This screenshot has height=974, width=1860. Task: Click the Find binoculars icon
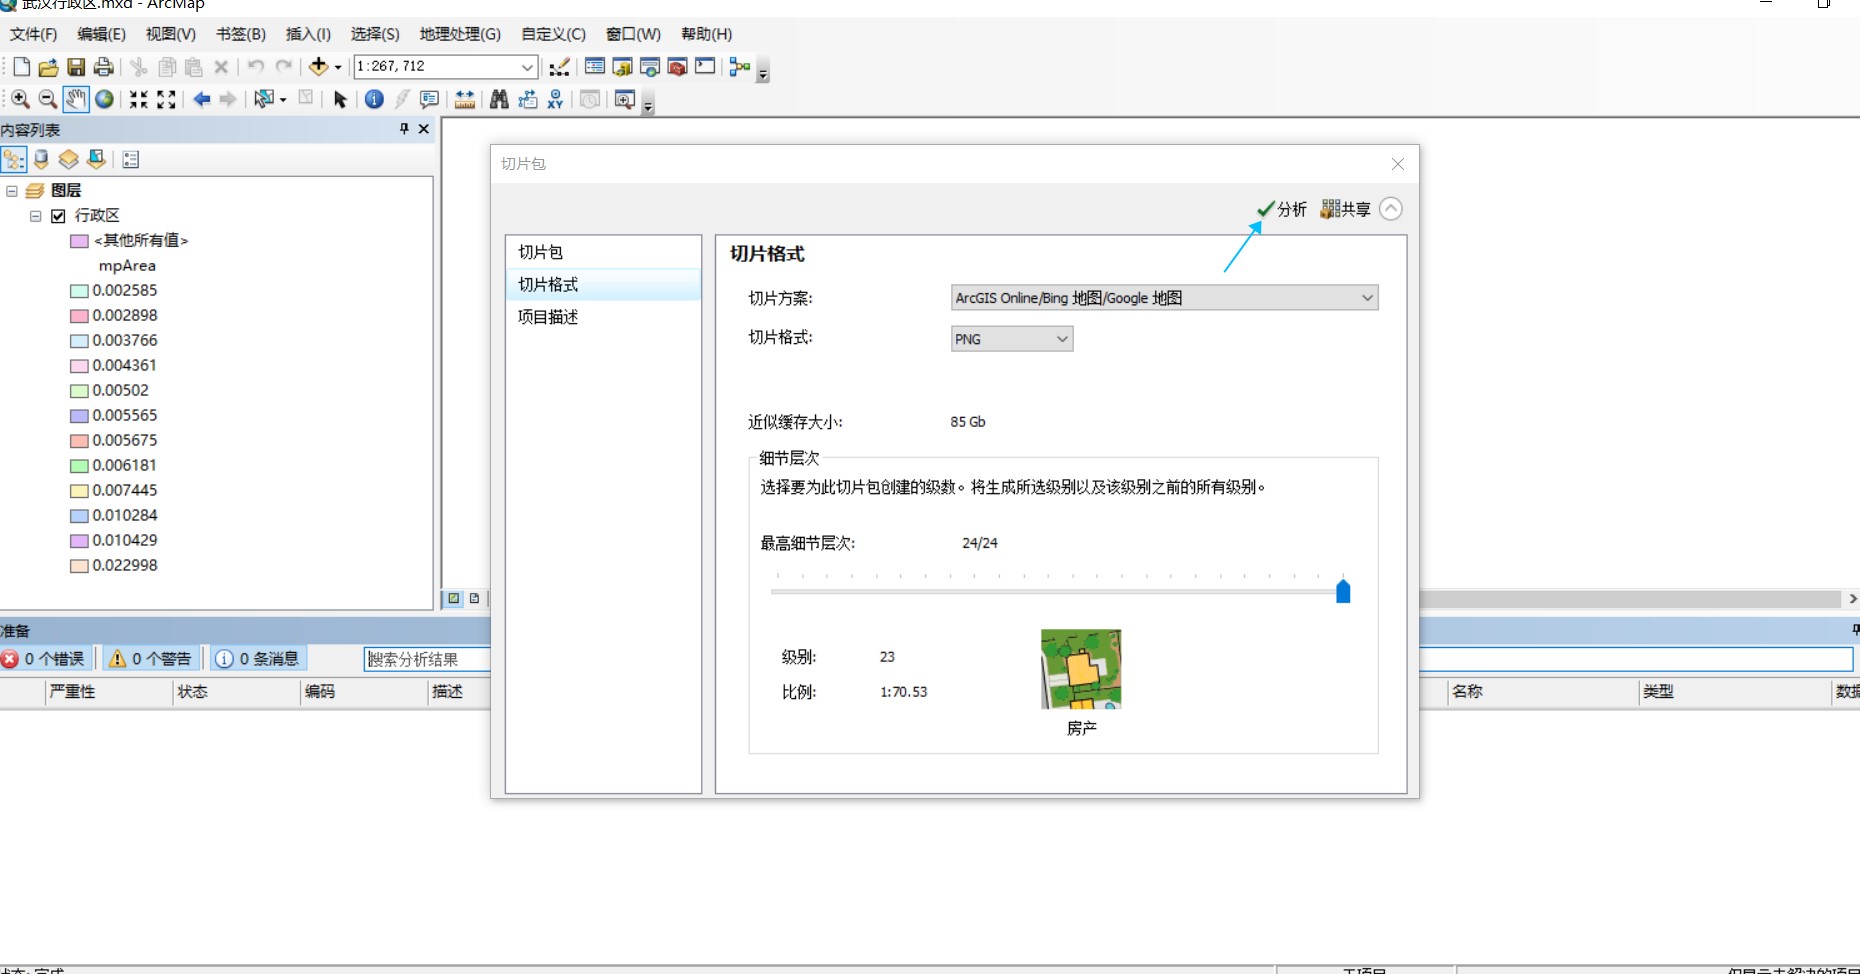pos(497,100)
